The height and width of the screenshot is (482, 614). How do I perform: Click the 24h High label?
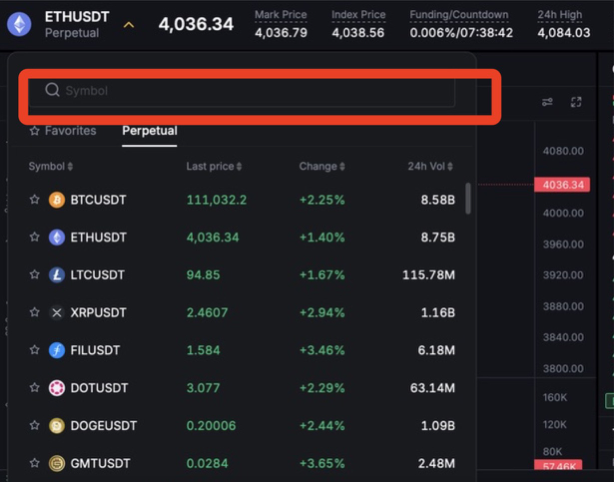pos(560,15)
